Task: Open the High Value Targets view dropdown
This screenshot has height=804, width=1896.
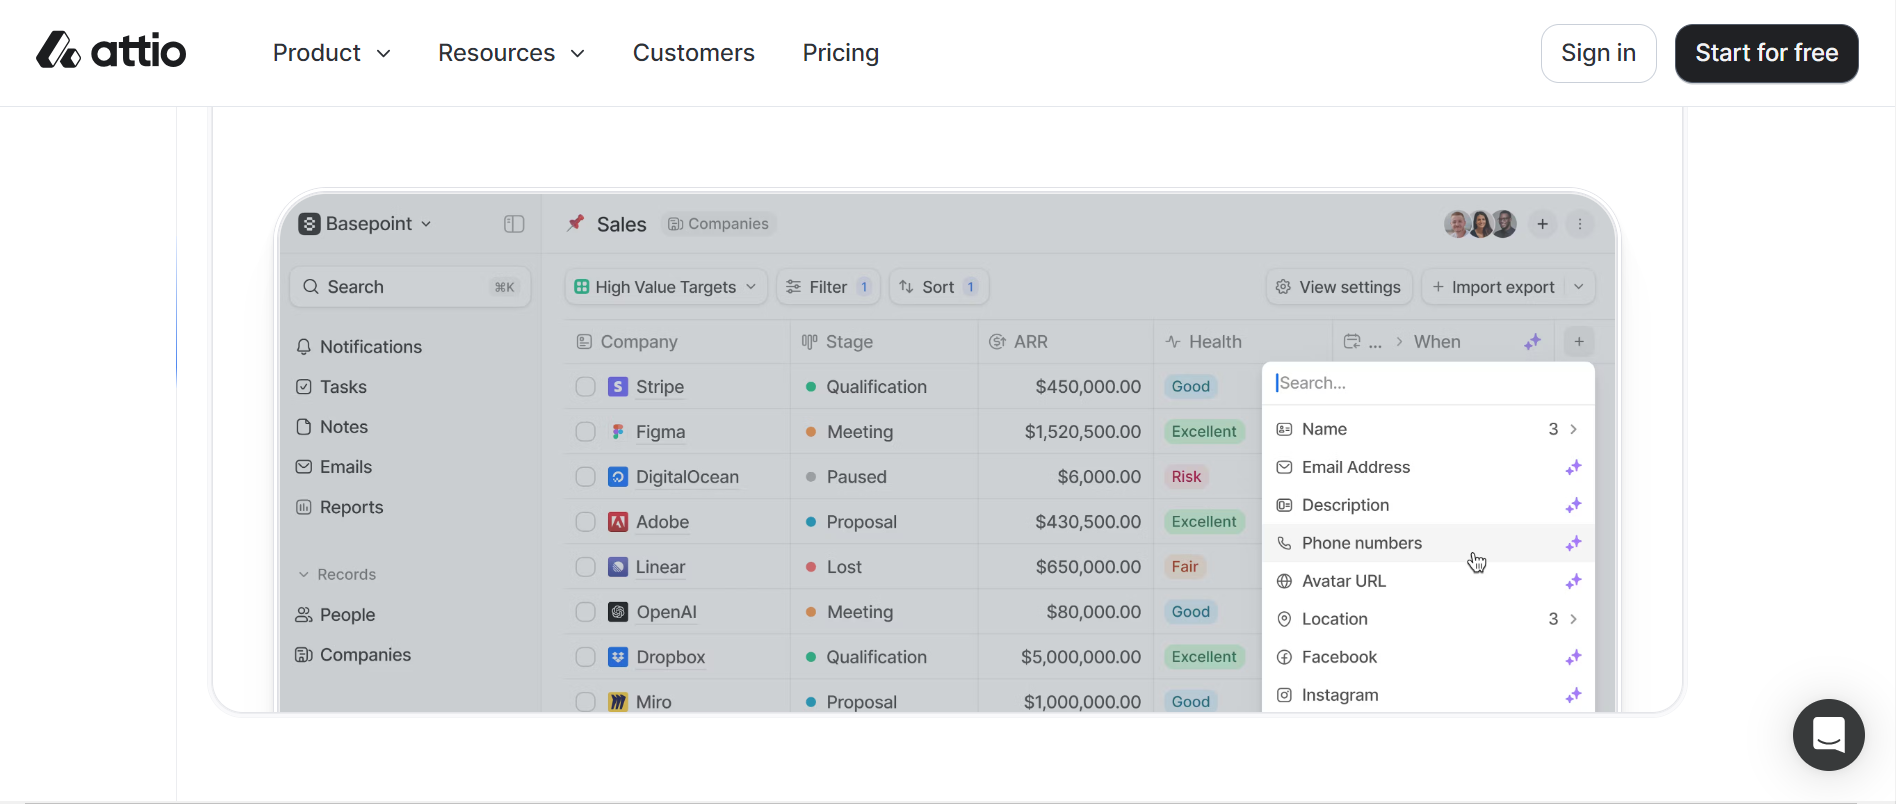Action: tap(666, 287)
